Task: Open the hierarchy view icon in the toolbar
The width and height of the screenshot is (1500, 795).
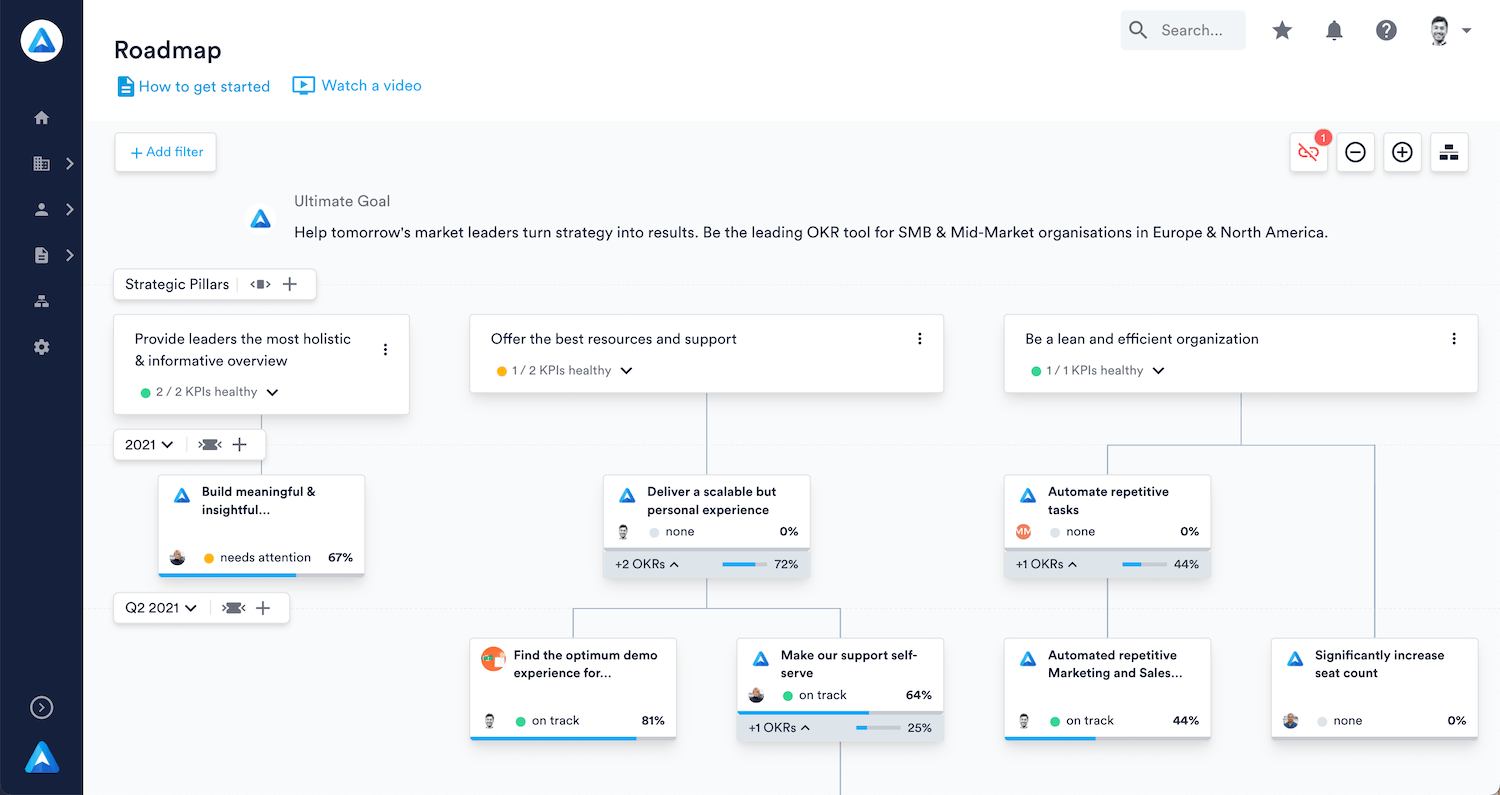Action: coord(1449,153)
